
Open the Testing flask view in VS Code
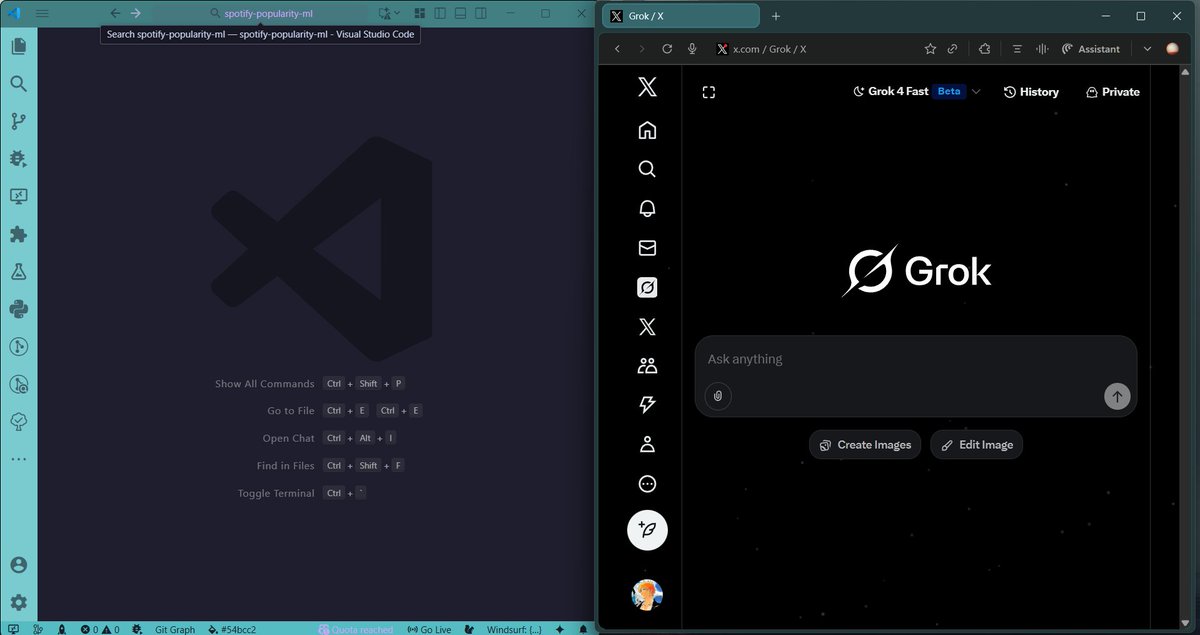coord(18,271)
